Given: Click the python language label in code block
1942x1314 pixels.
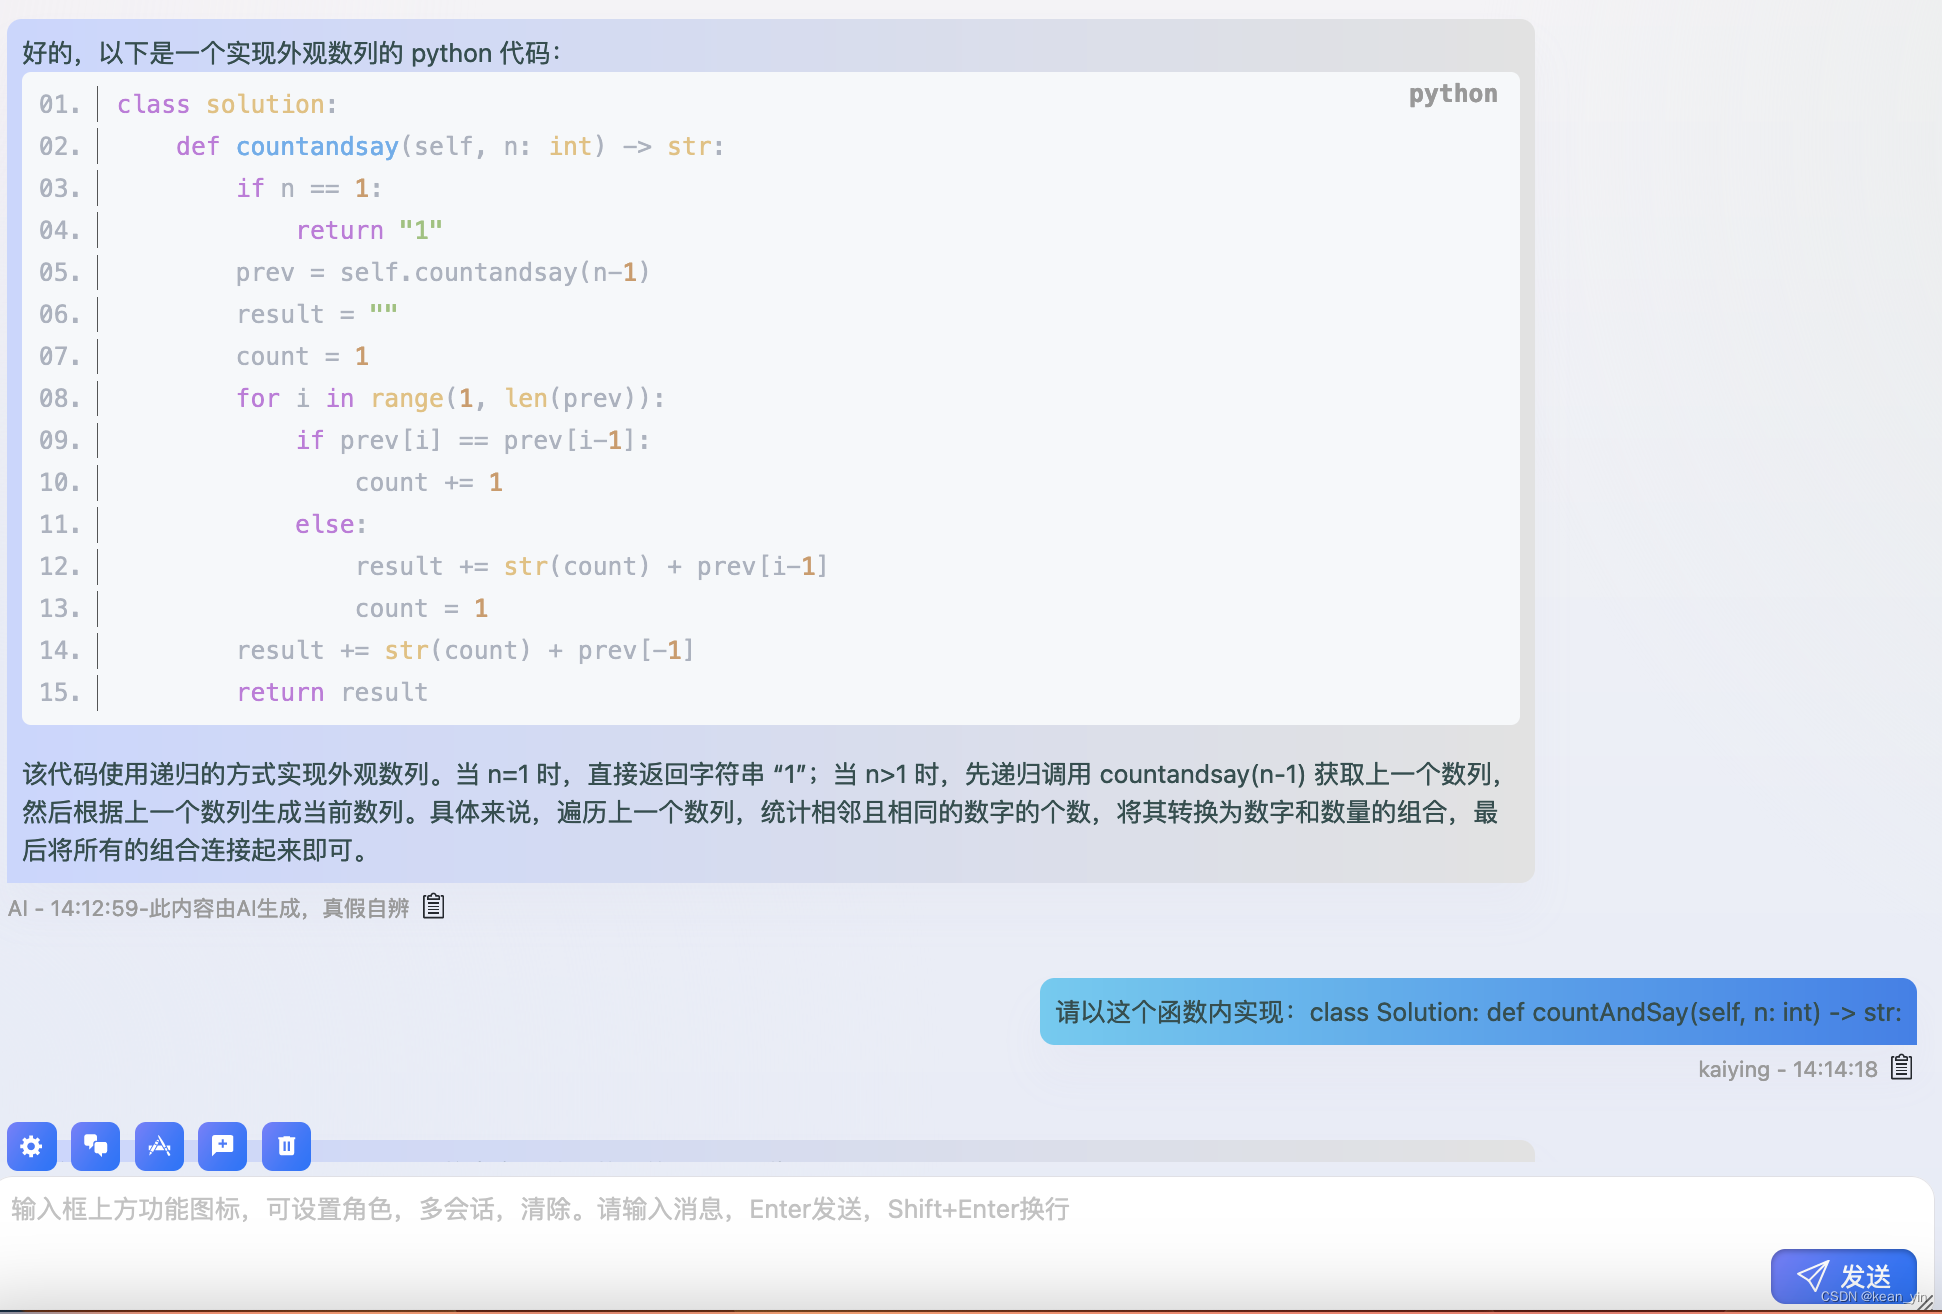Looking at the screenshot, I should coord(1453,93).
